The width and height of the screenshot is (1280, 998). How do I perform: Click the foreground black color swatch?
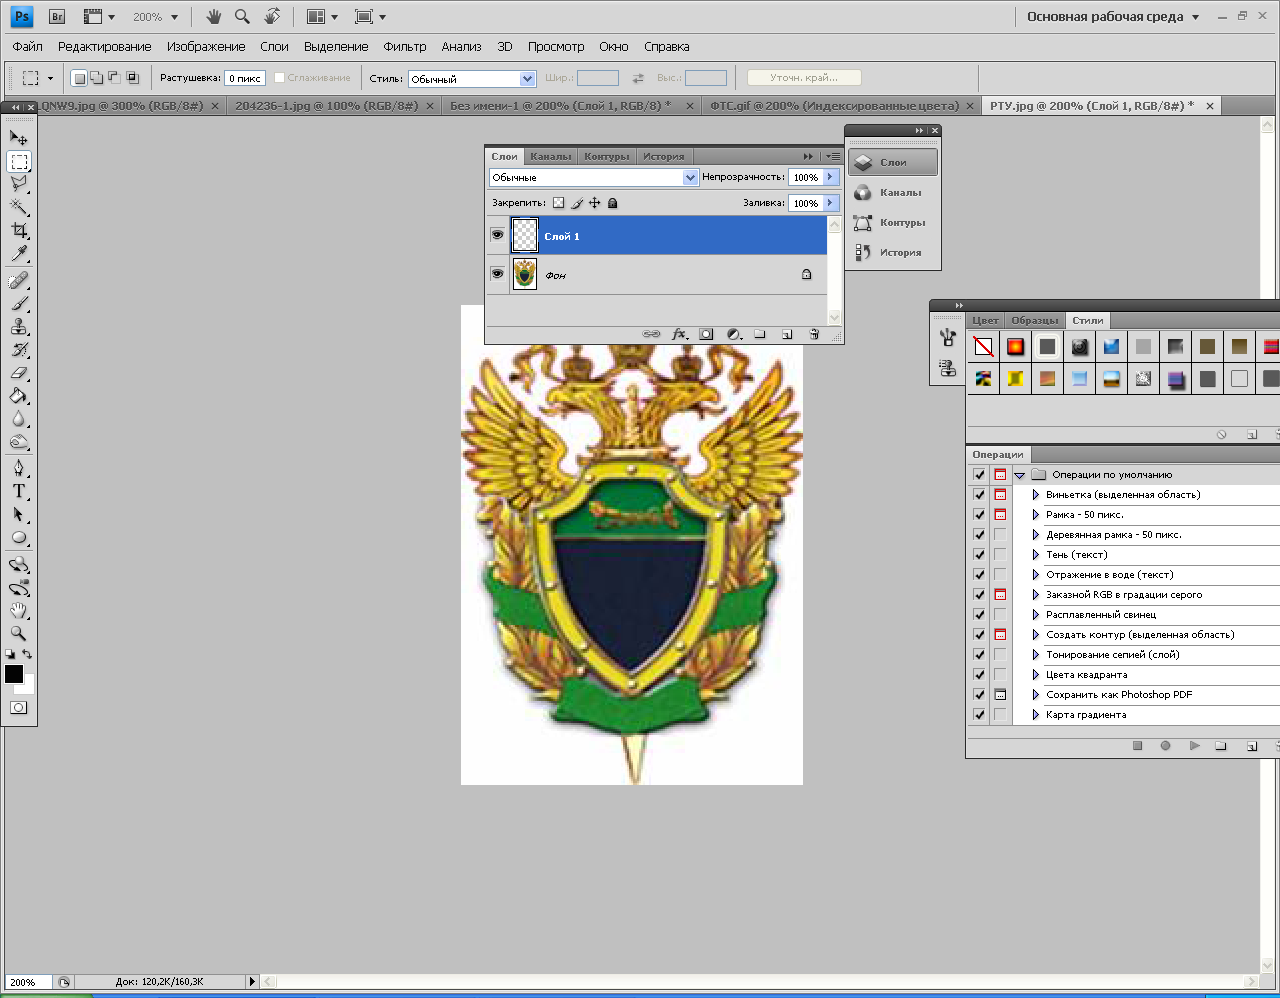pos(14,674)
